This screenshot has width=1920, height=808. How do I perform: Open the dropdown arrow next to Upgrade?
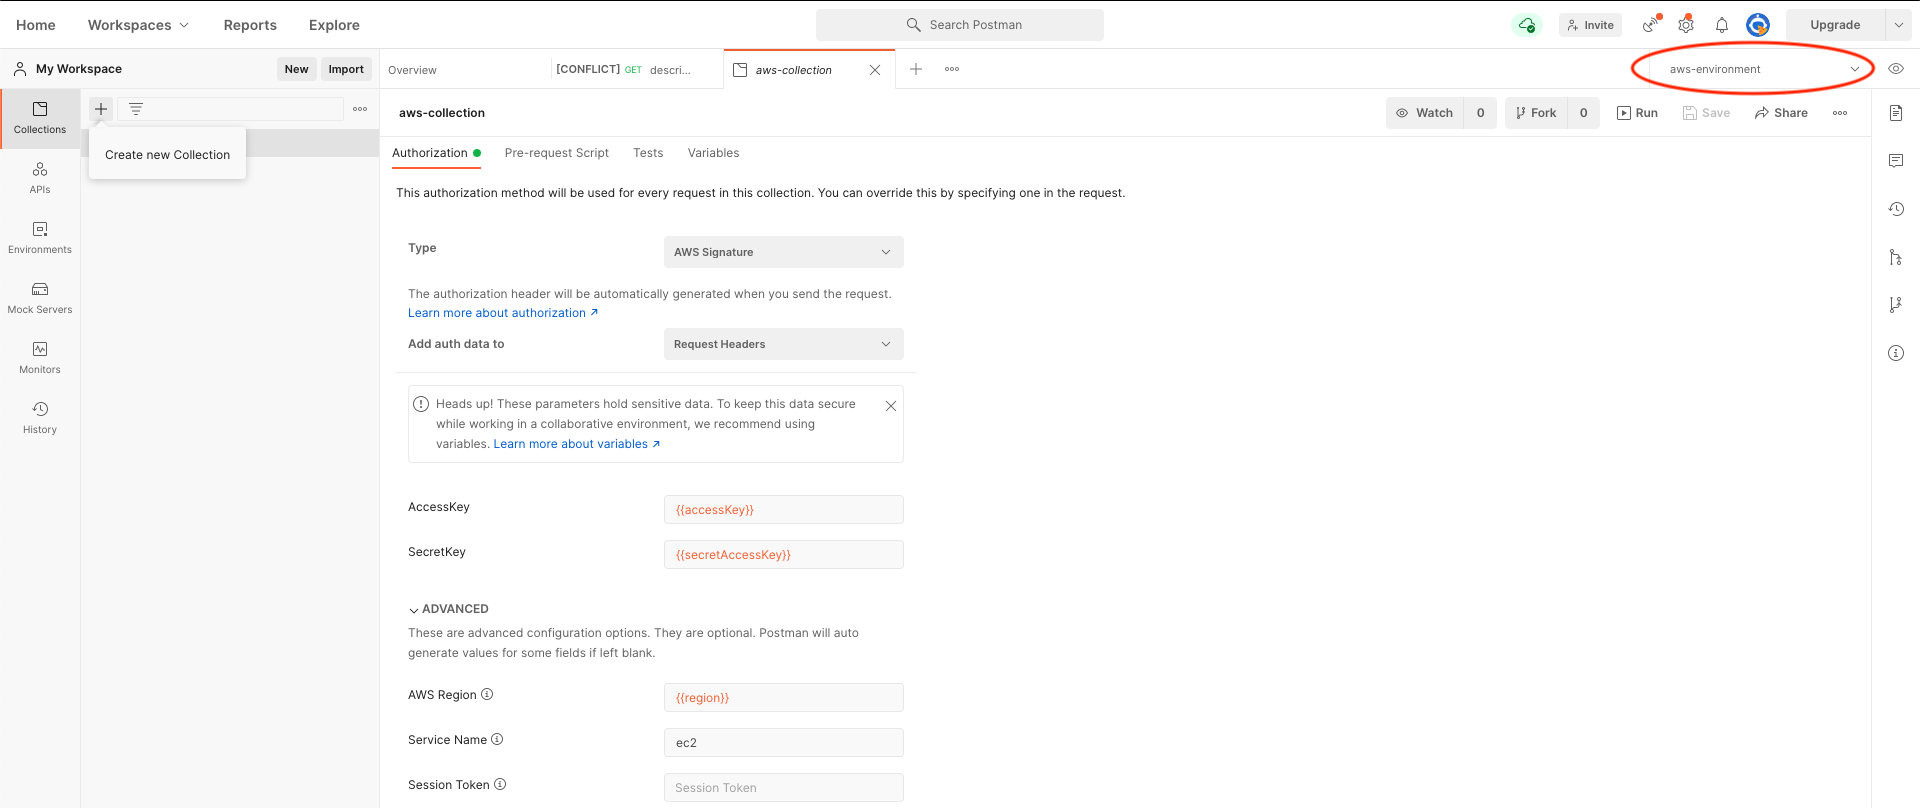(x=1898, y=25)
